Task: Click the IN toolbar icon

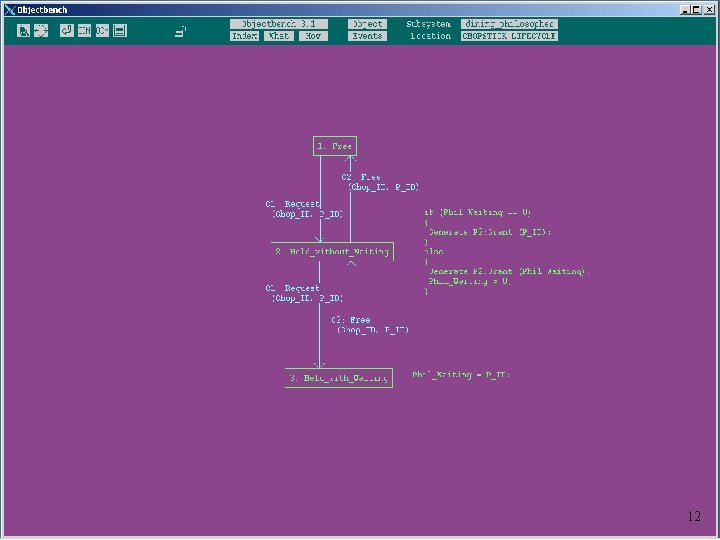Action: tap(84, 31)
